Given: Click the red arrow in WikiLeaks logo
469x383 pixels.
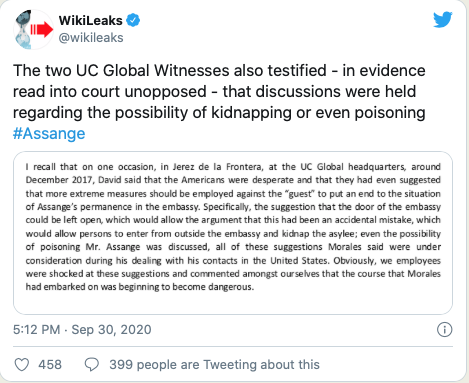Looking at the screenshot, I should coord(42,30).
